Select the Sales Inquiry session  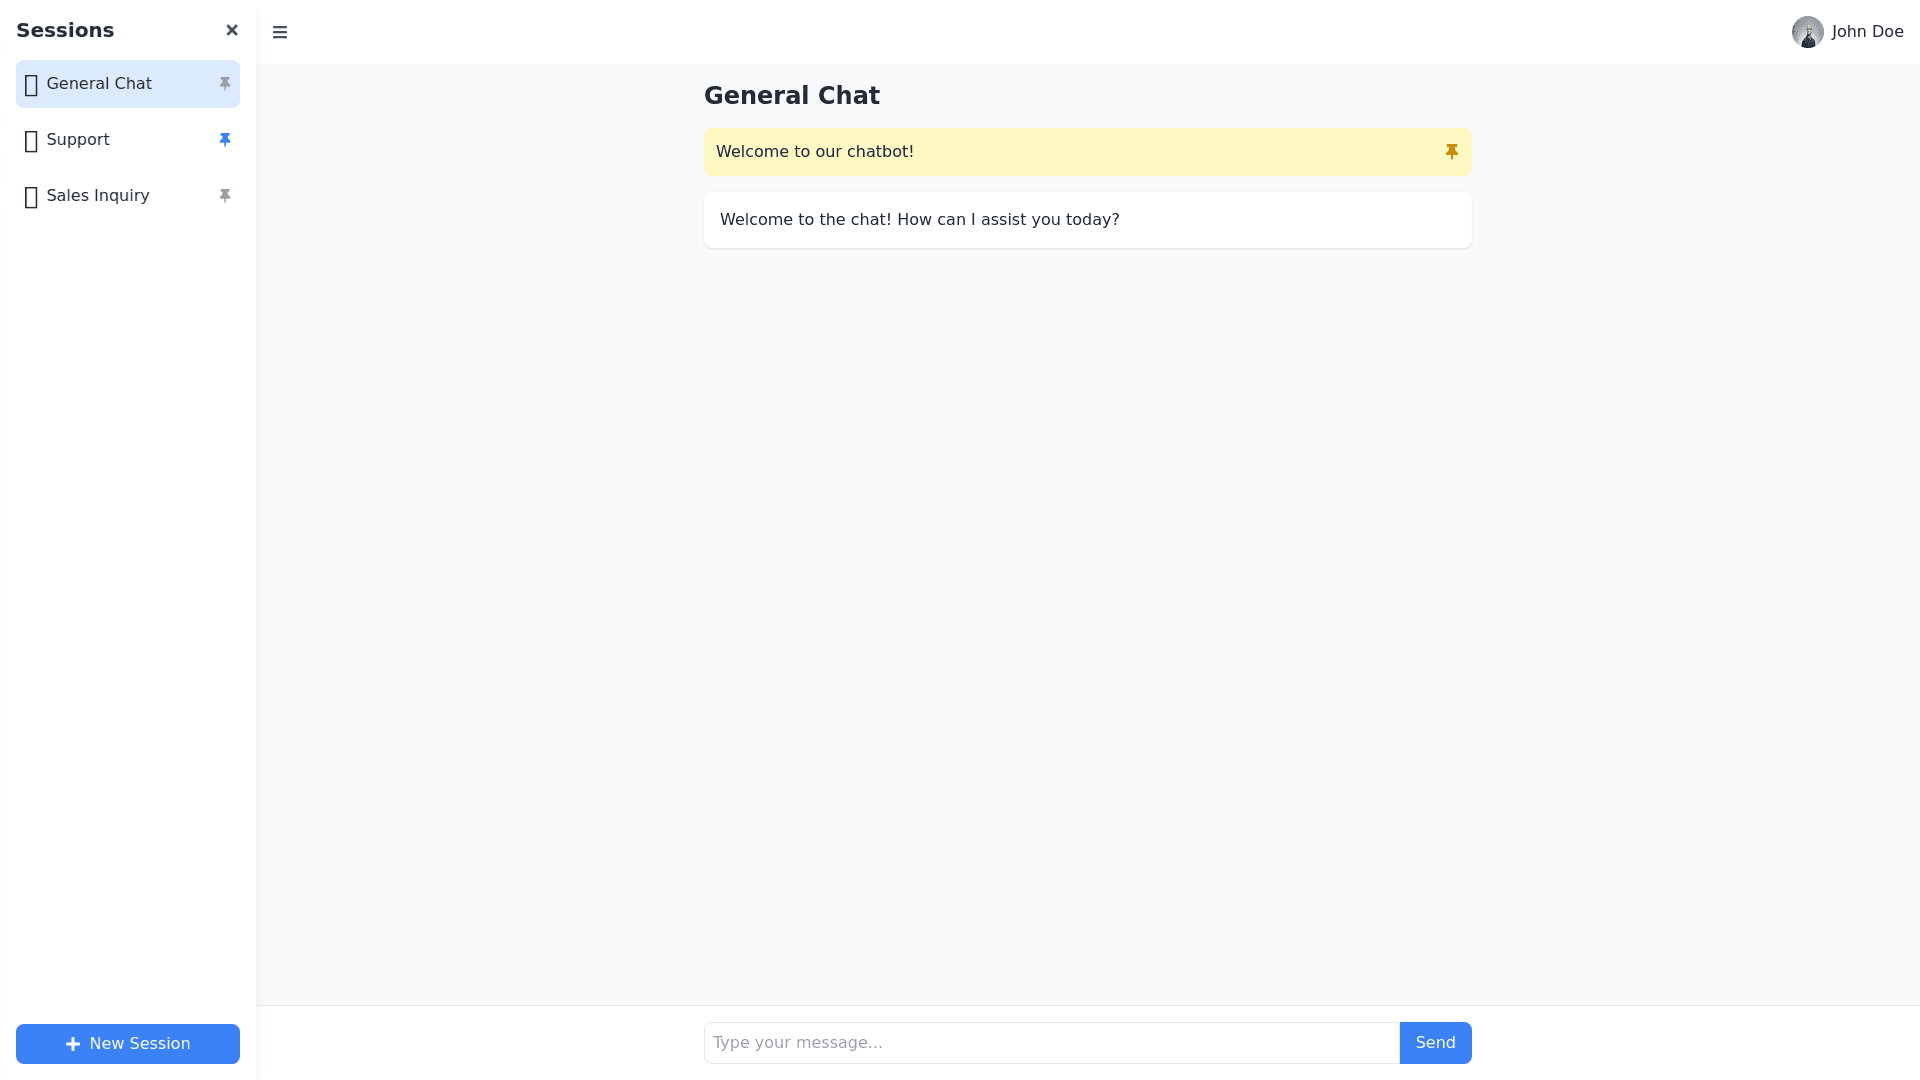point(98,196)
